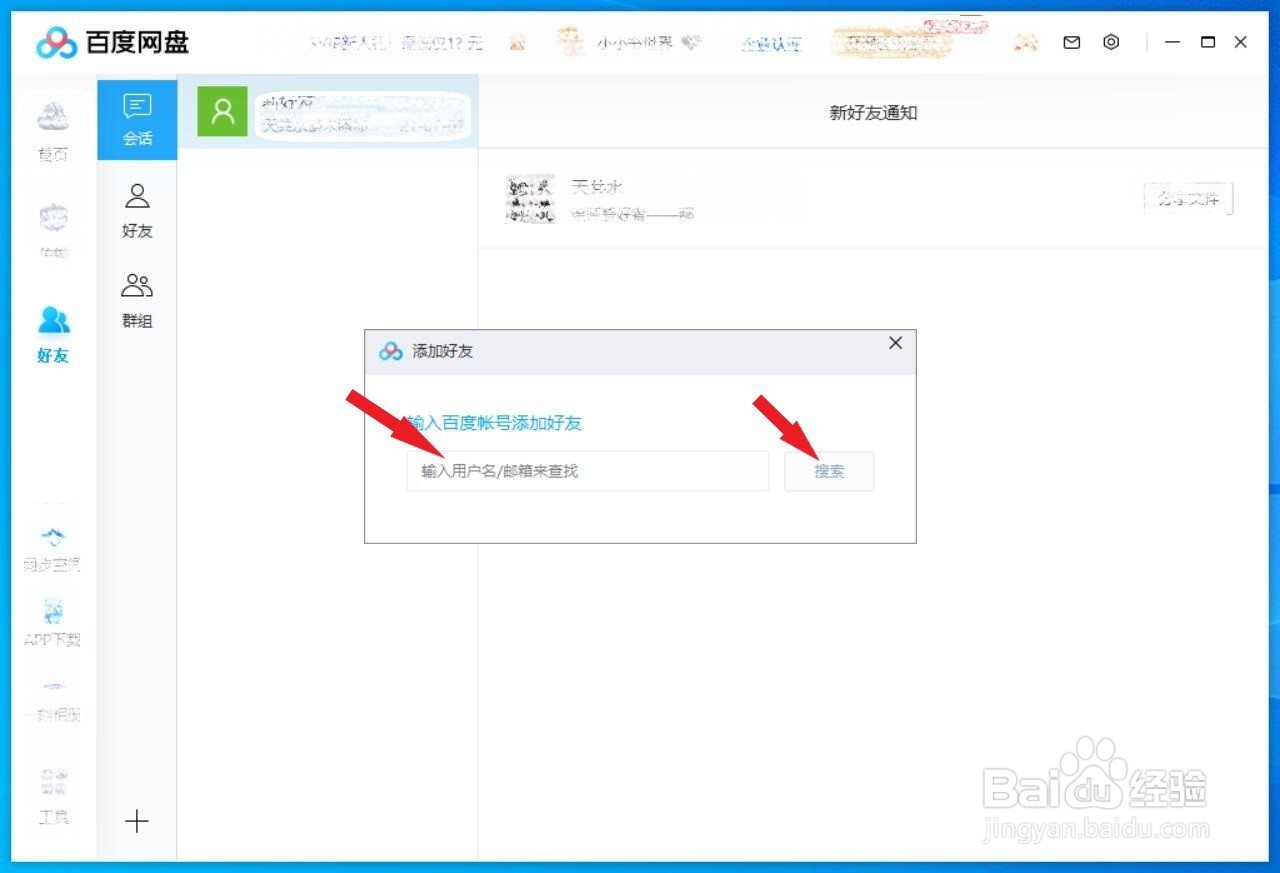The width and height of the screenshot is (1280, 873).
Task: Open the 传输 (Transfers) sidebar icon
Action: [x=53, y=228]
